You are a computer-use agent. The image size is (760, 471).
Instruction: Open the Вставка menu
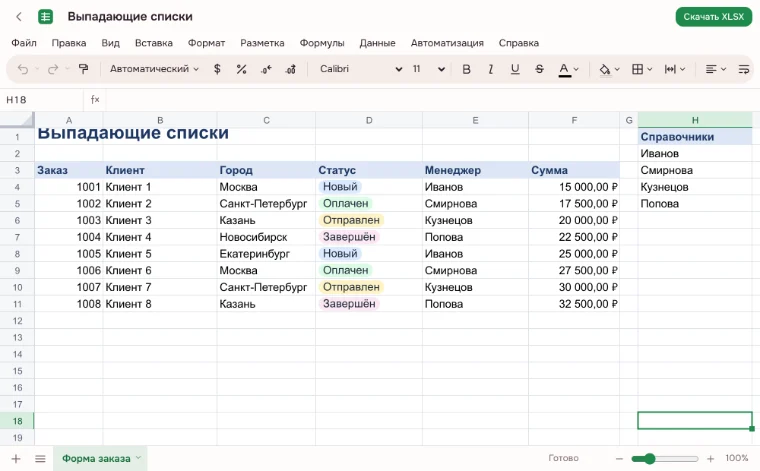tap(154, 43)
